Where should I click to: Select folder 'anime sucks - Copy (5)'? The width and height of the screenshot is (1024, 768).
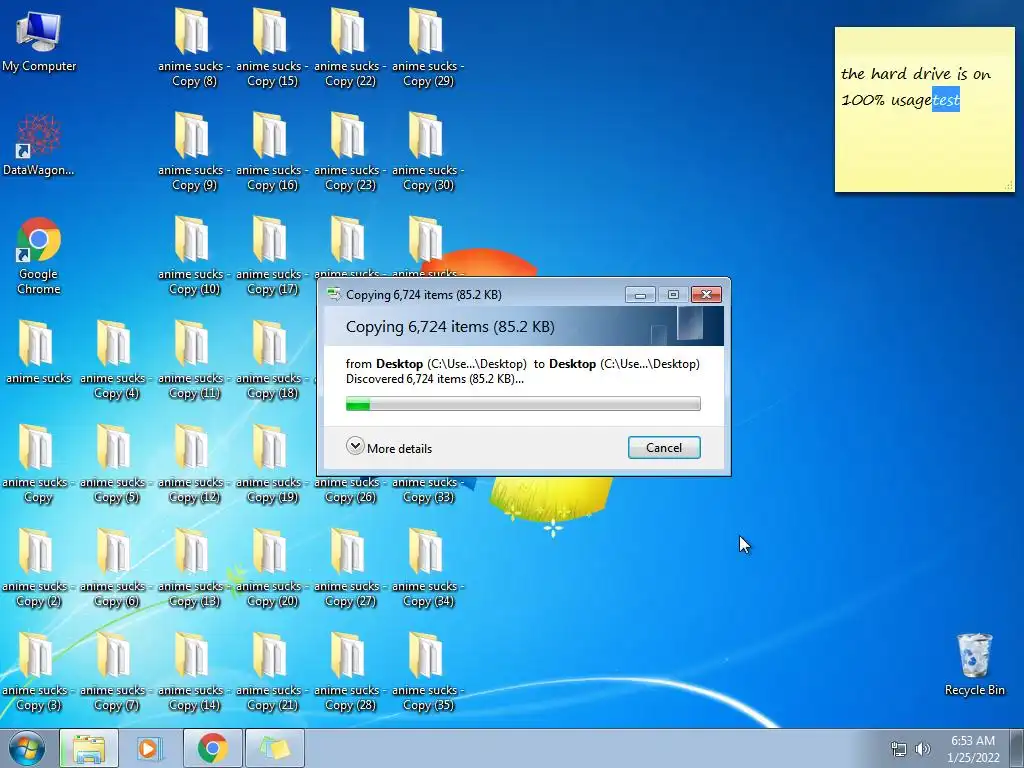point(116,464)
